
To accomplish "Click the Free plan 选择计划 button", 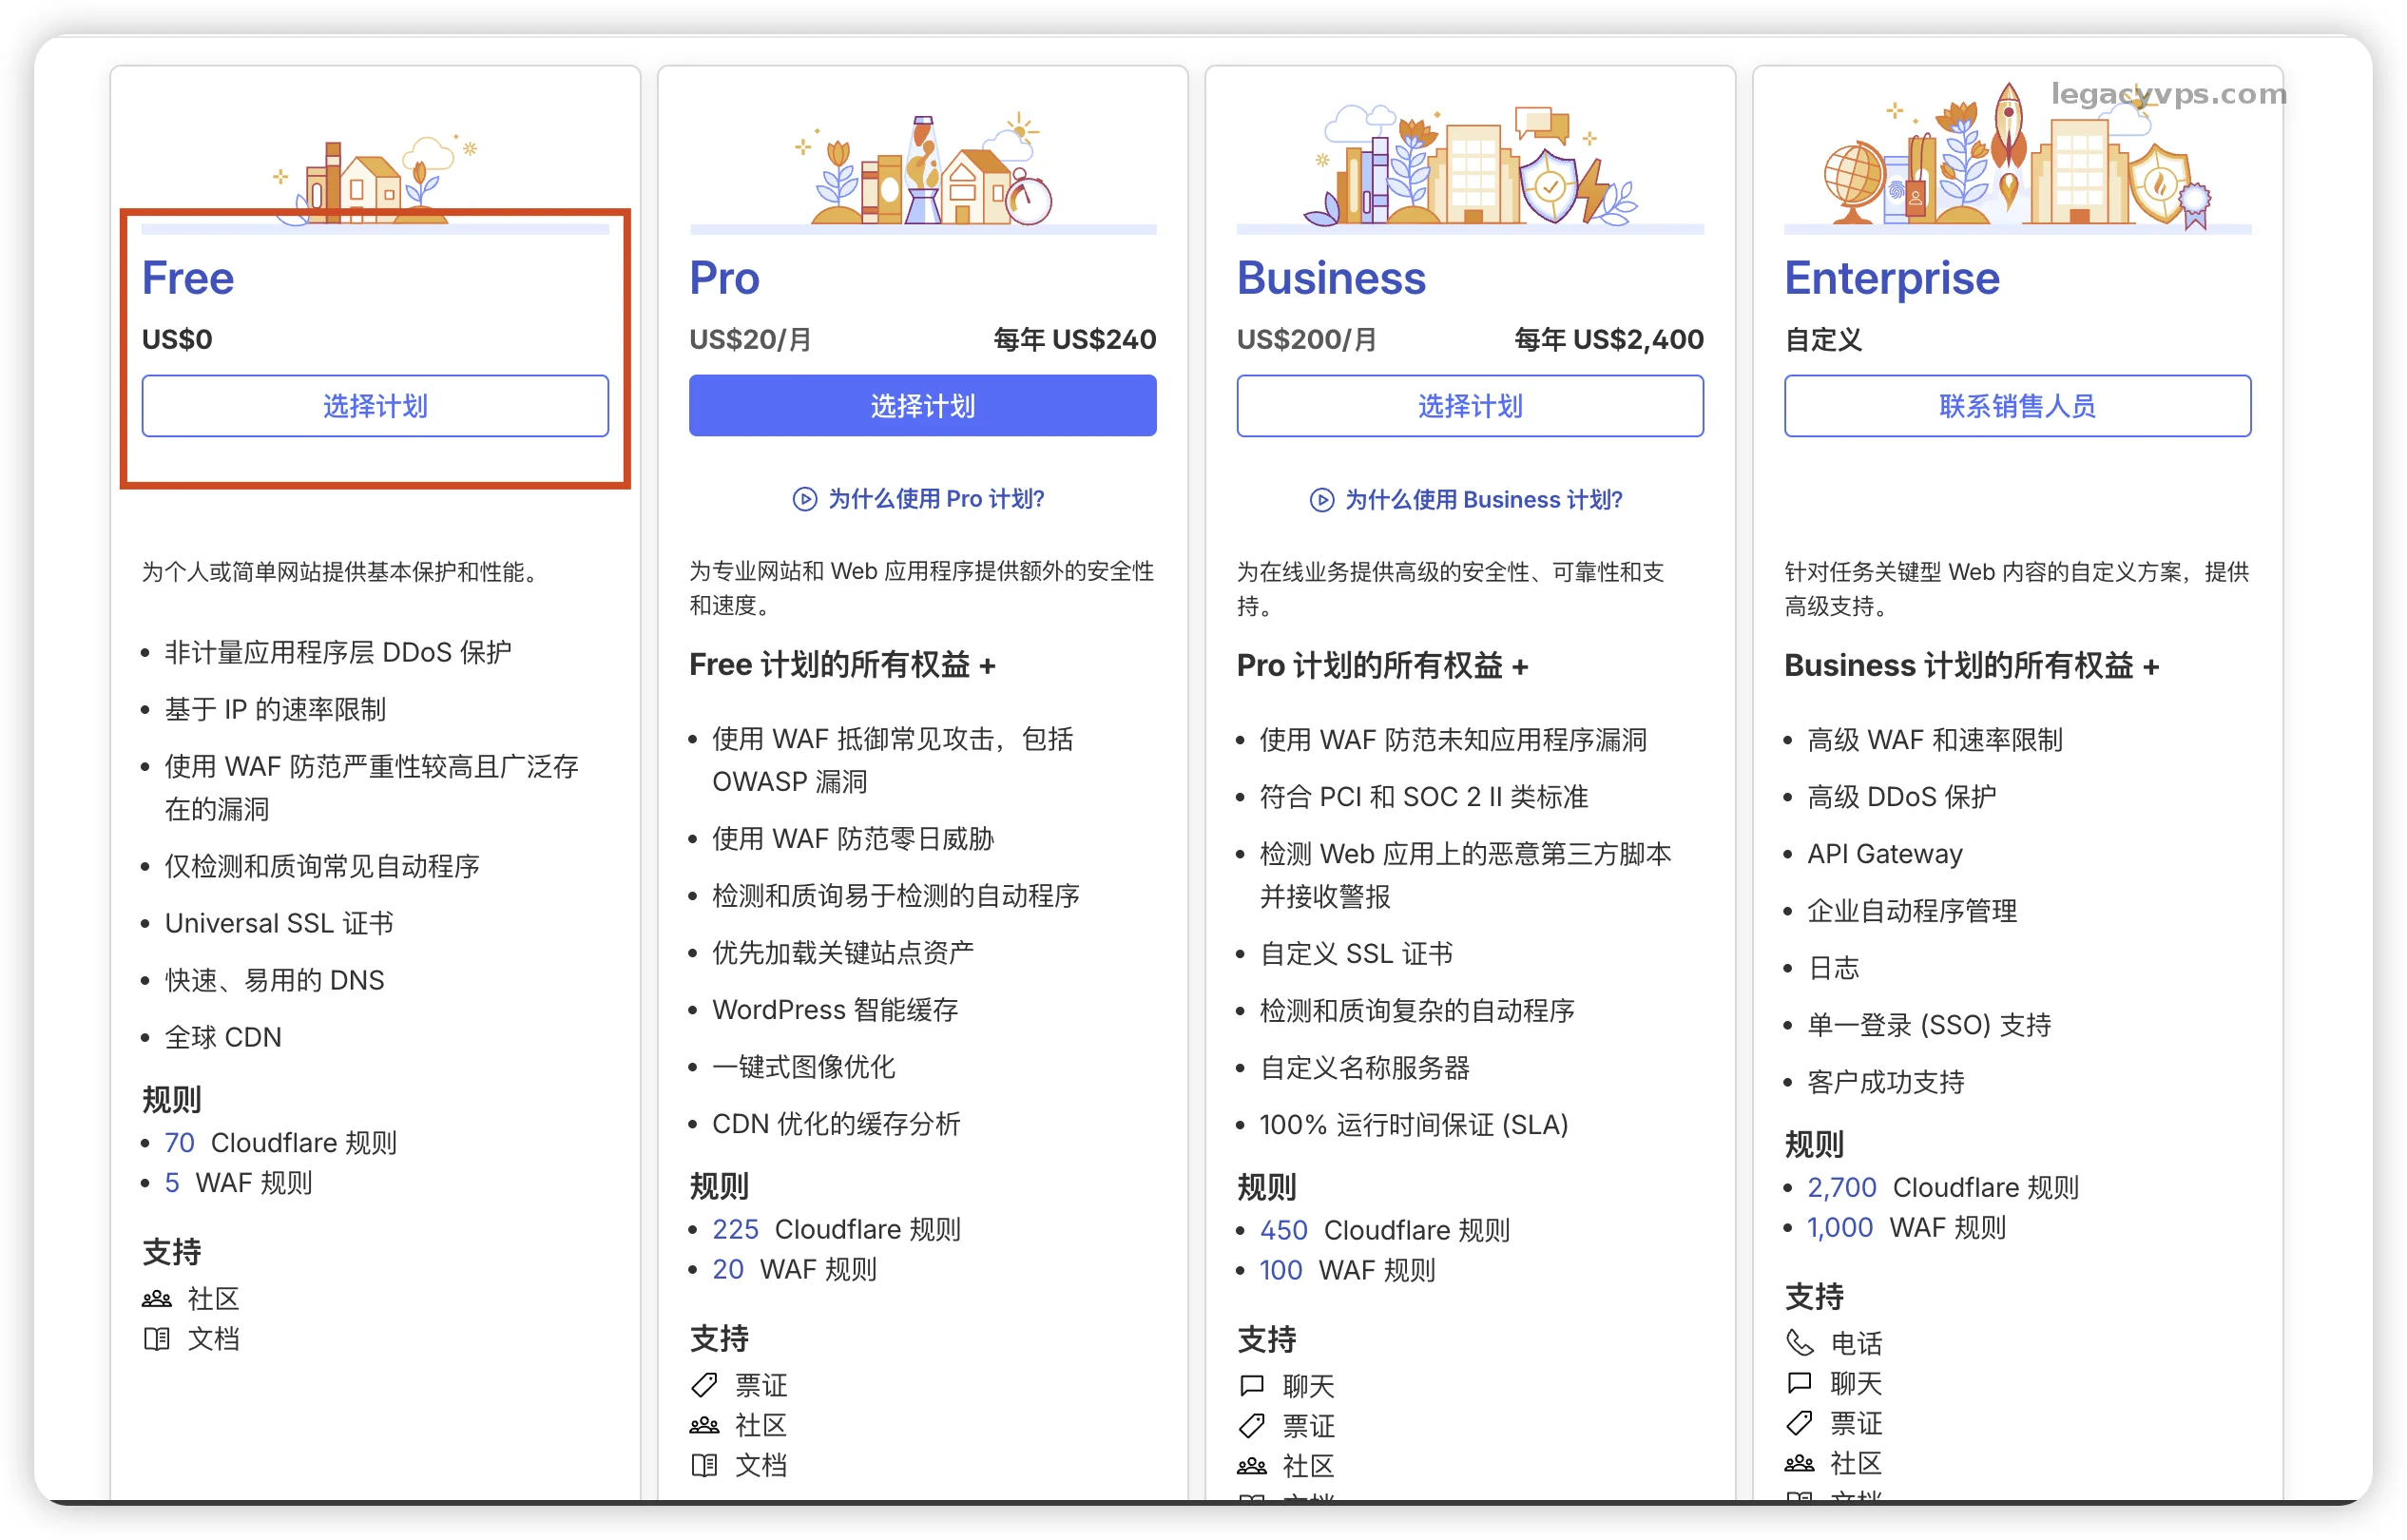I will click(375, 406).
